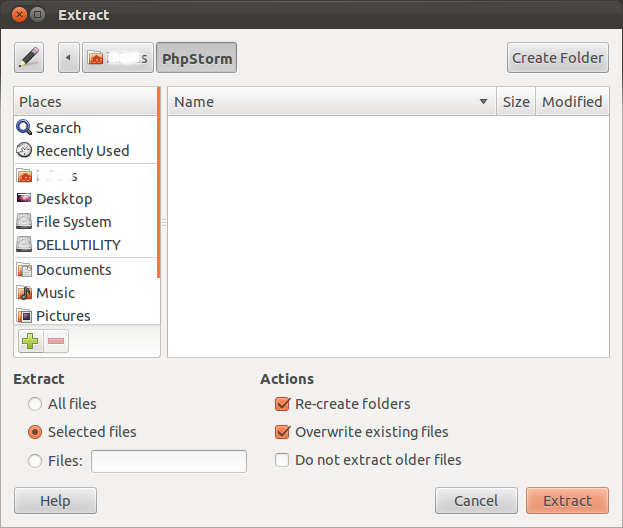Open Search in Places
623x528 pixels.
coord(86,128)
